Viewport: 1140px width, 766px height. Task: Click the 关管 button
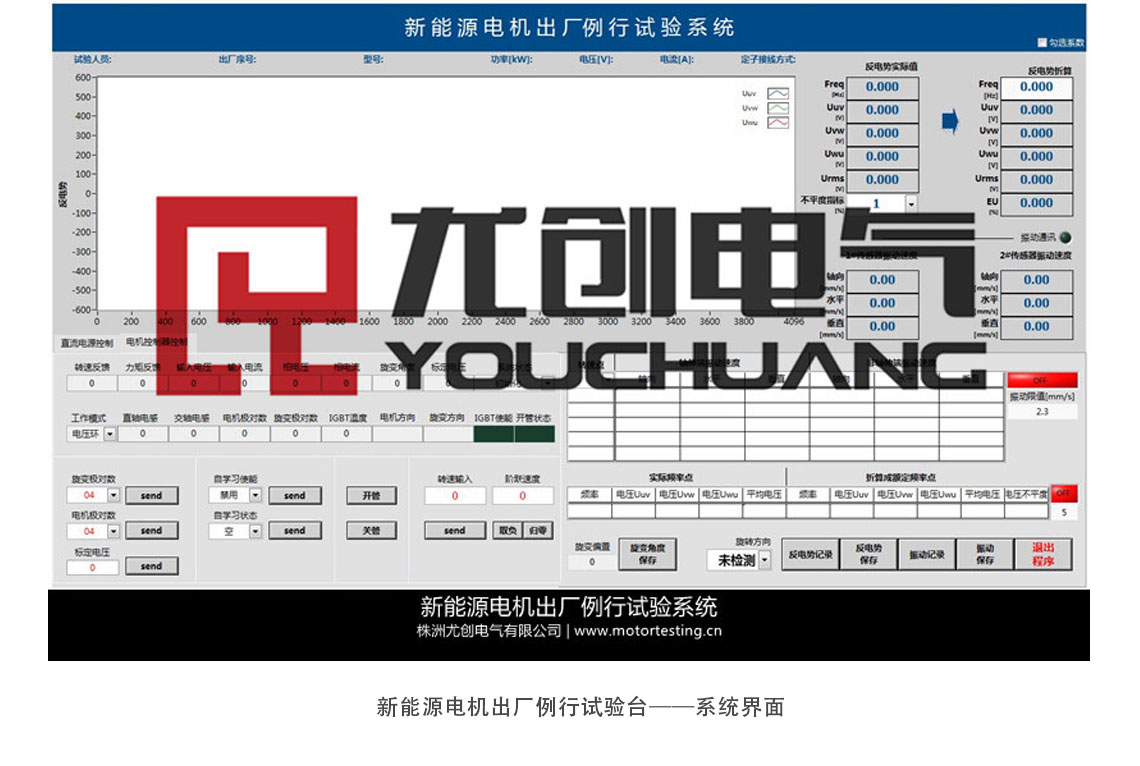point(372,531)
